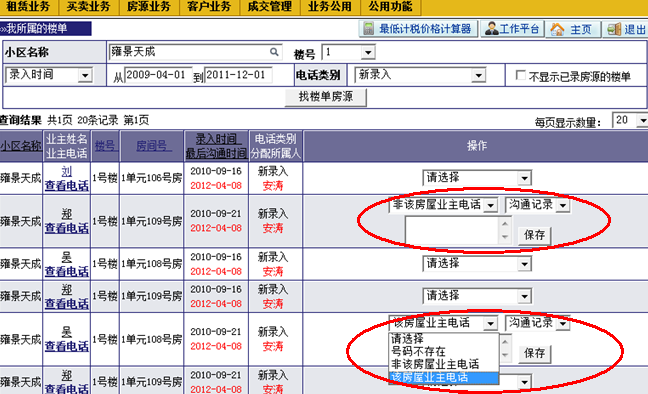Image resolution: width=648 pixels, height=394 pixels.
Task: Open the 业务公用 menu
Action: coord(330,7)
